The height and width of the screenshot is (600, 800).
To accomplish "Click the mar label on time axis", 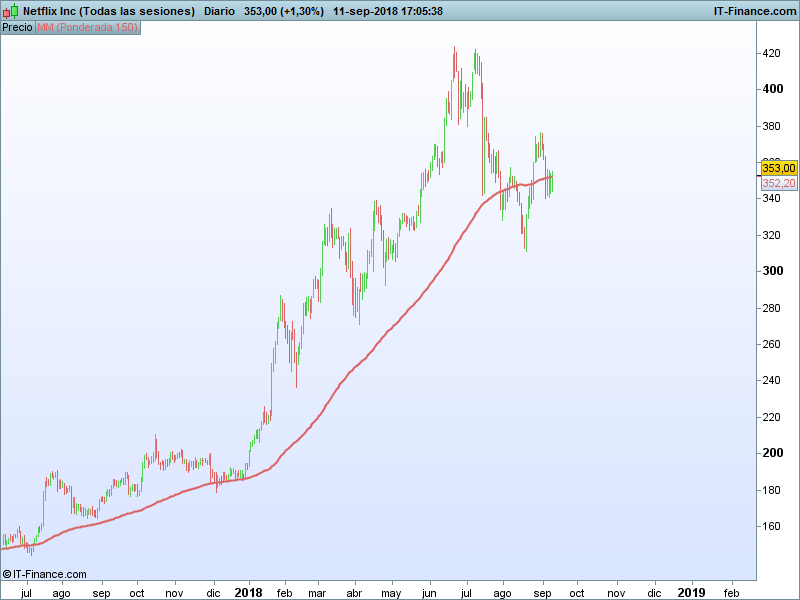I will pyautogui.click(x=317, y=593).
